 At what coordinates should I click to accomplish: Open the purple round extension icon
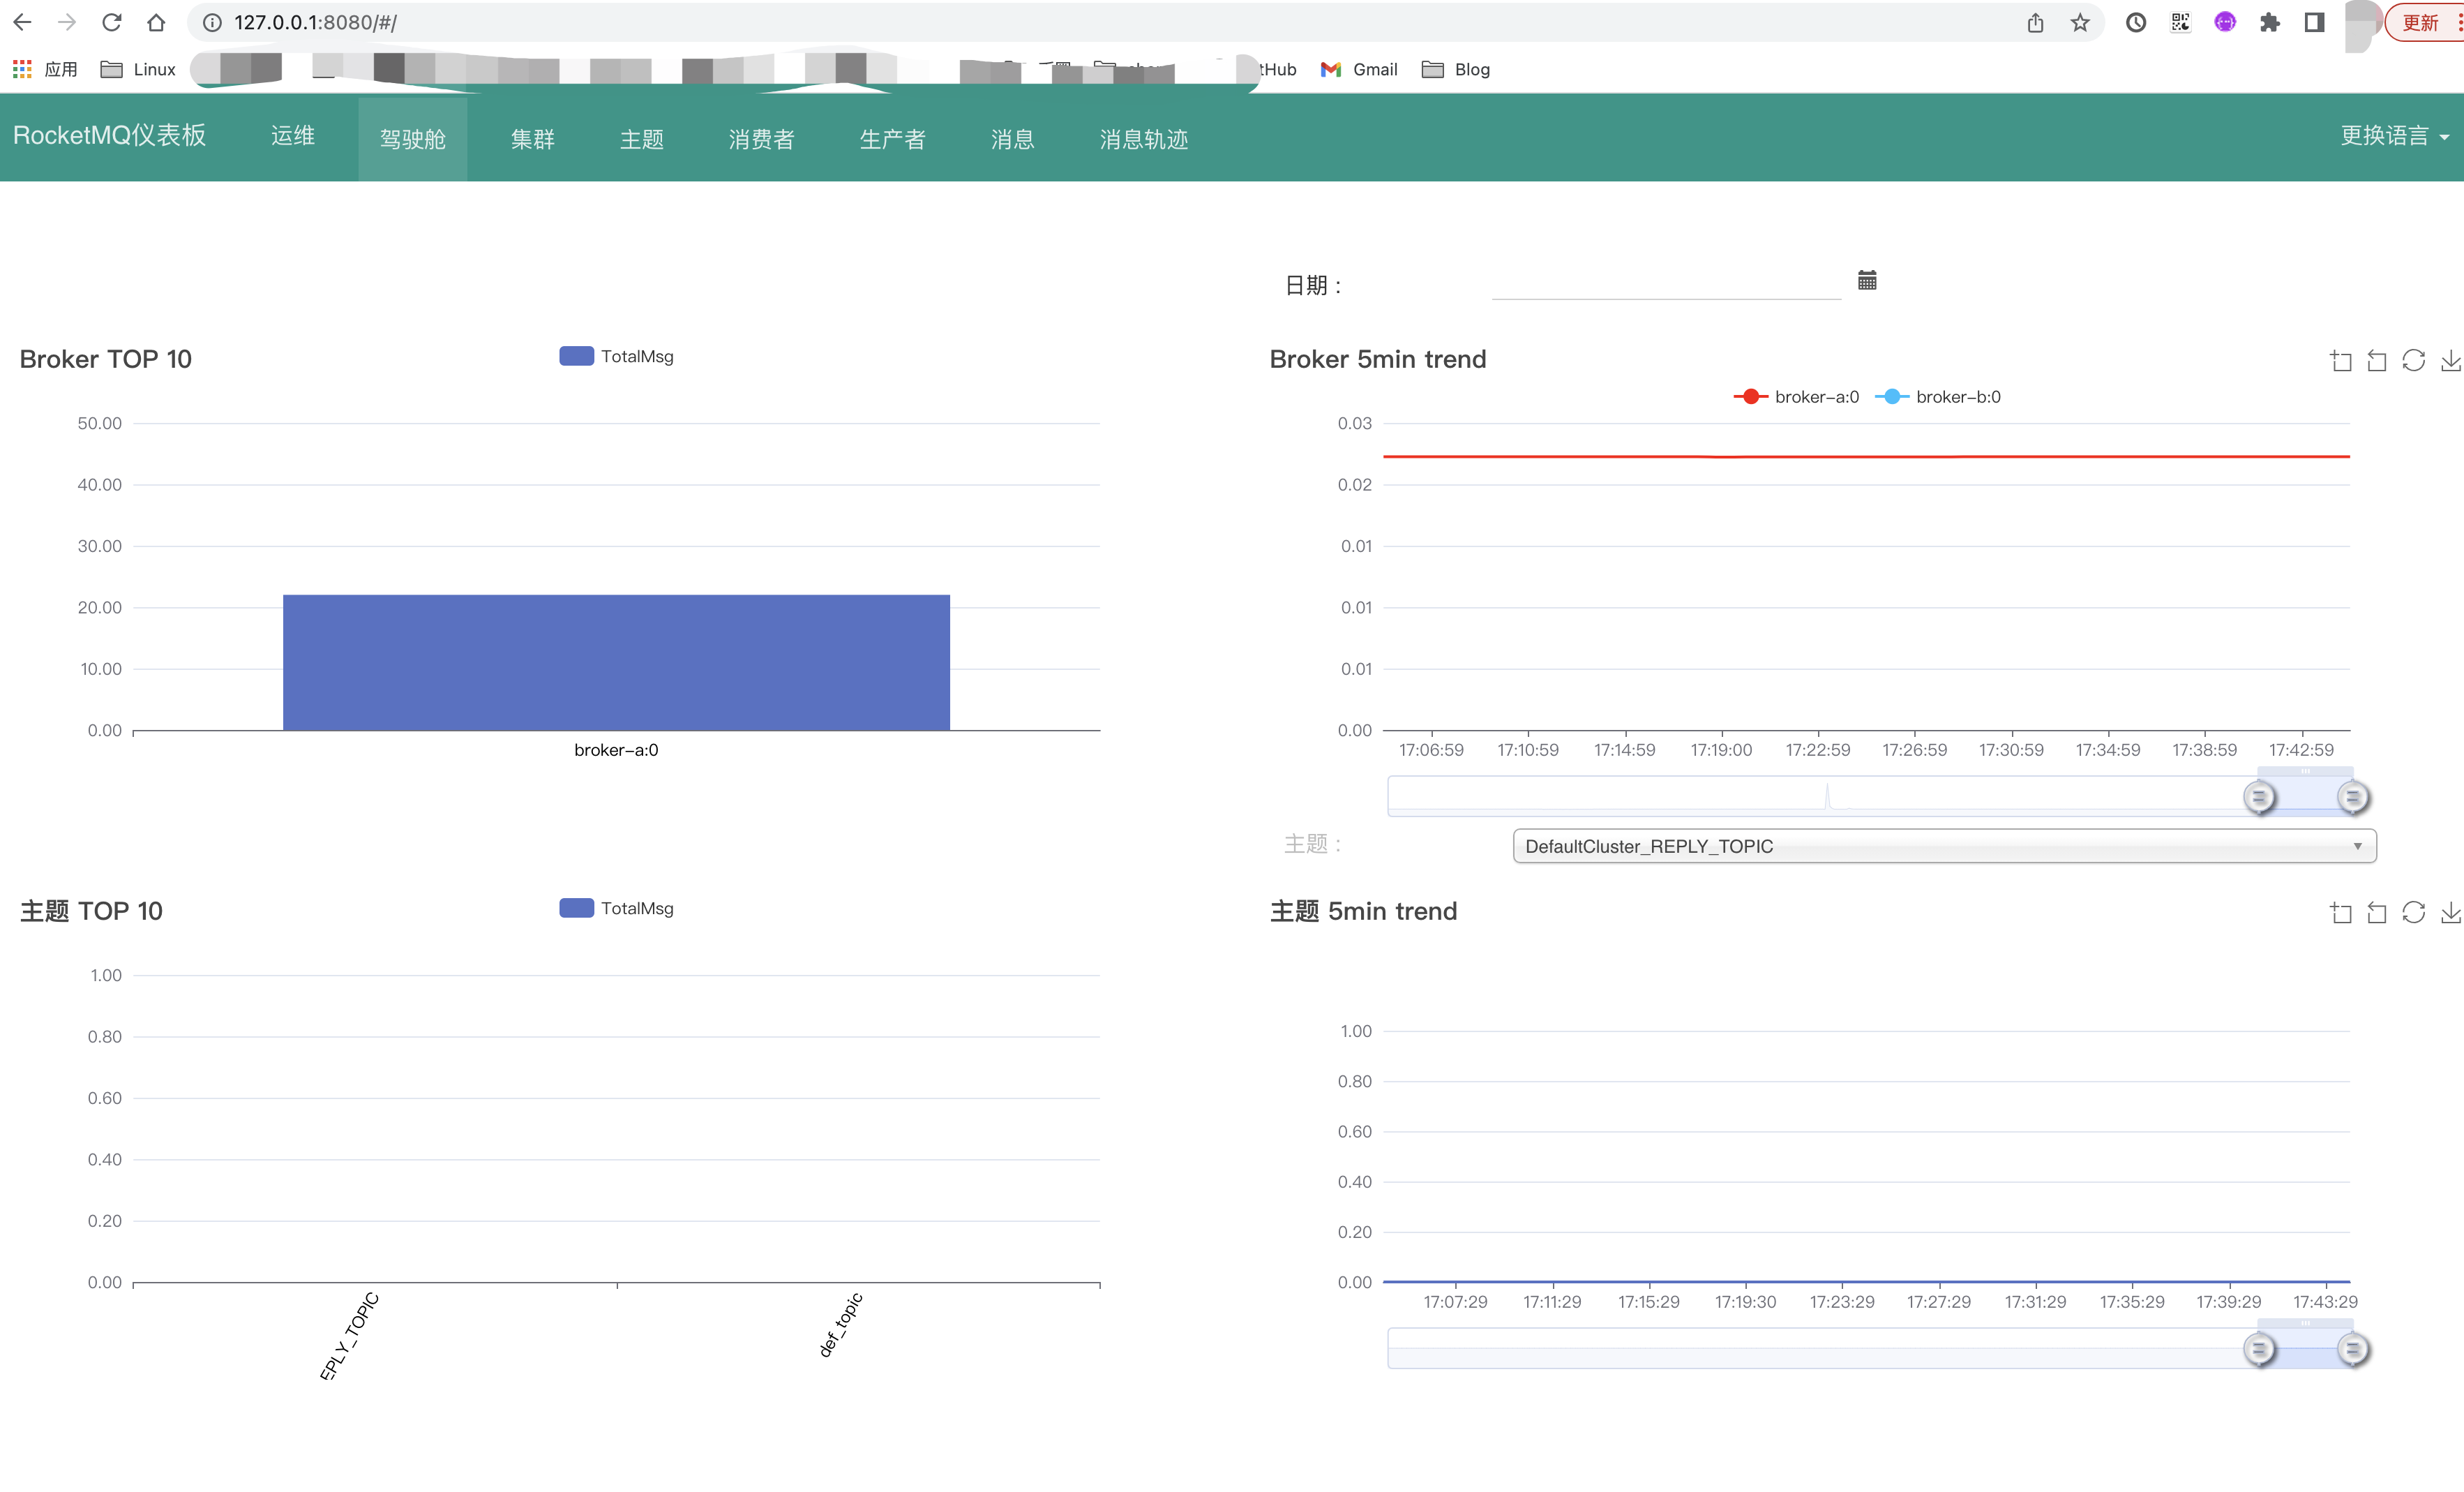click(2225, 22)
